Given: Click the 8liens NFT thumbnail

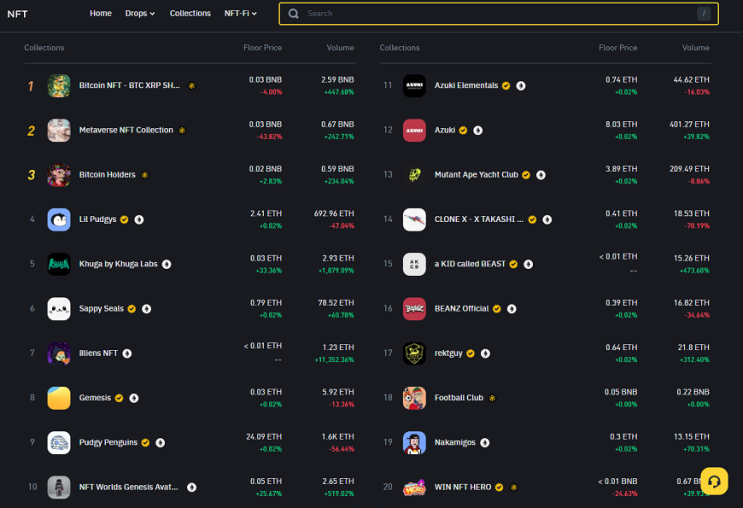Looking at the screenshot, I should coord(59,354).
